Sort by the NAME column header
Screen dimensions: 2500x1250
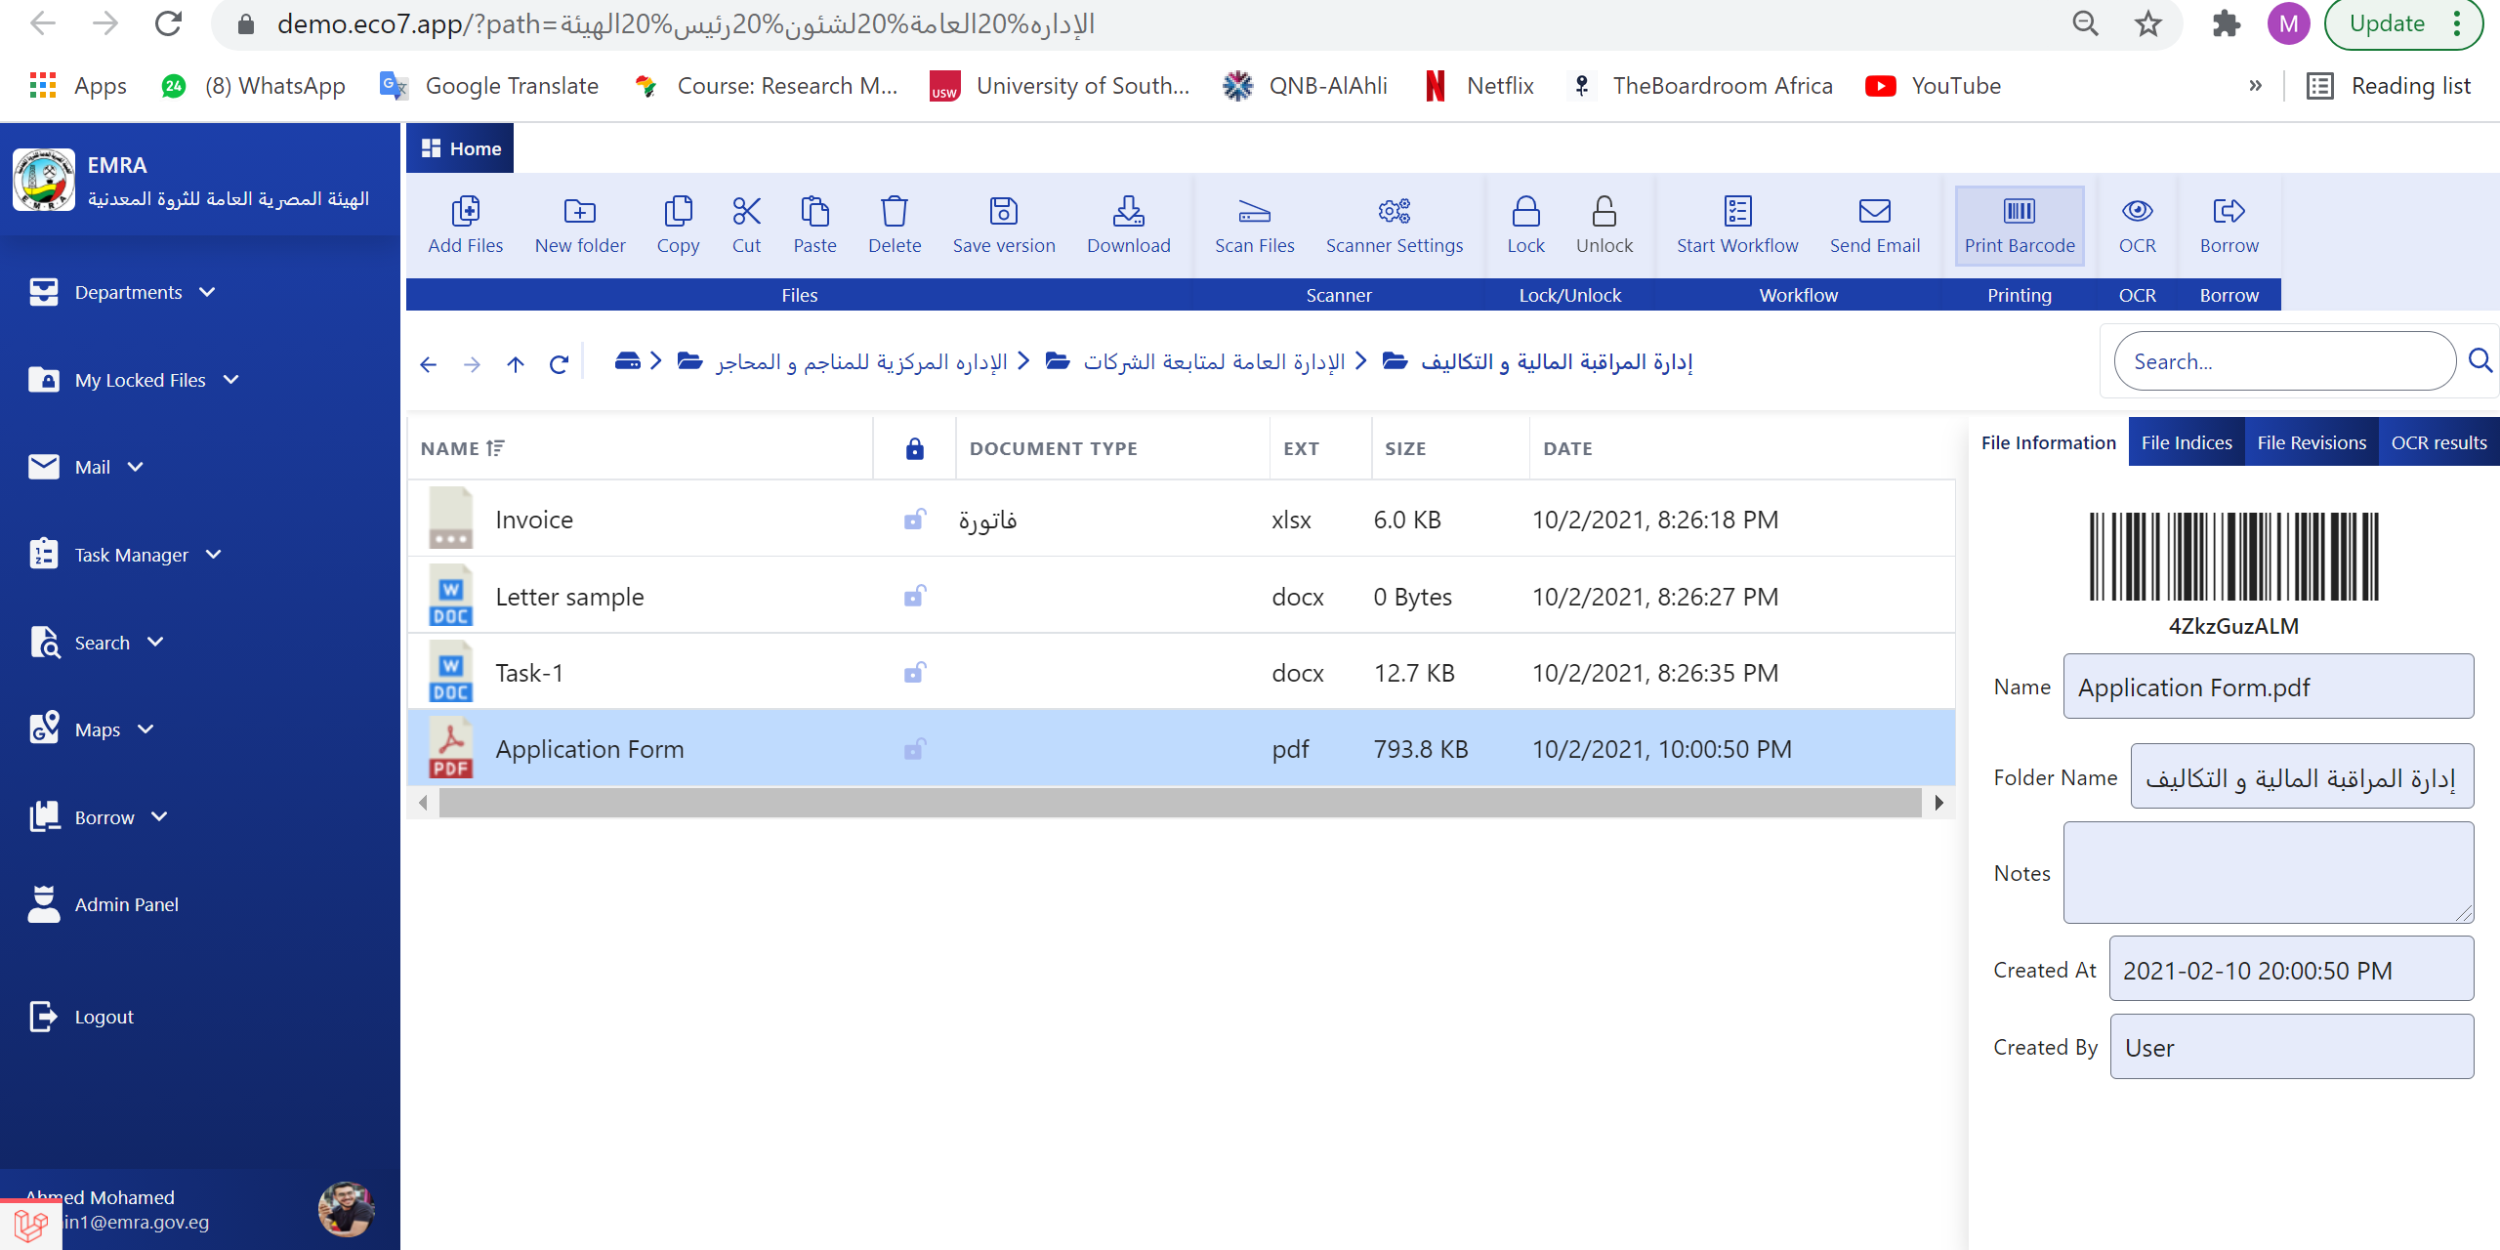pyautogui.click(x=462, y=448)
